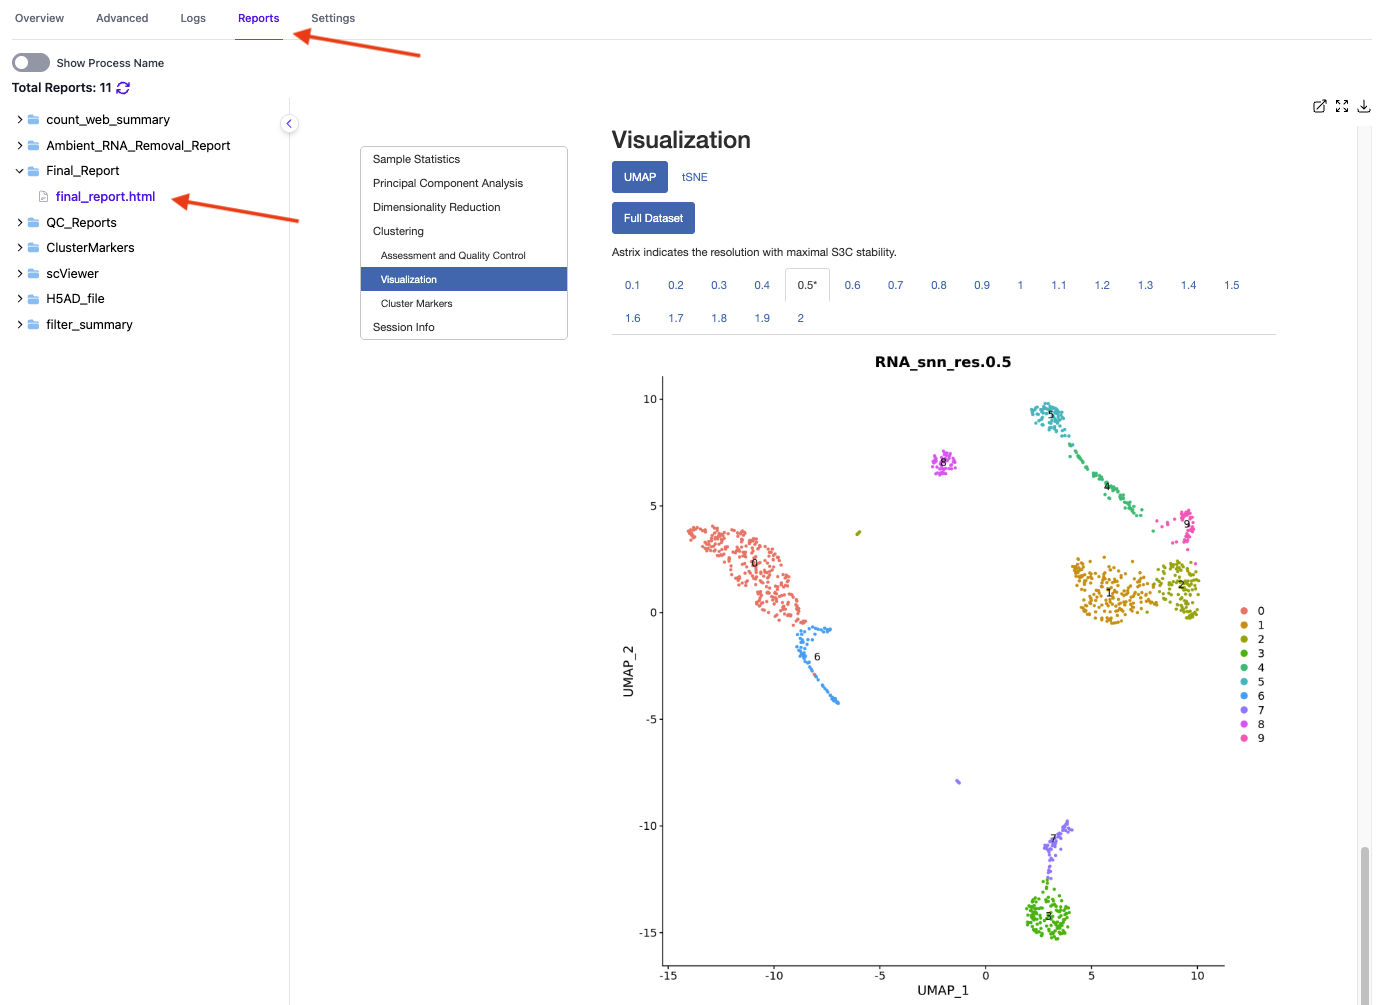Expand the scViewer folder

pos(19,274)
